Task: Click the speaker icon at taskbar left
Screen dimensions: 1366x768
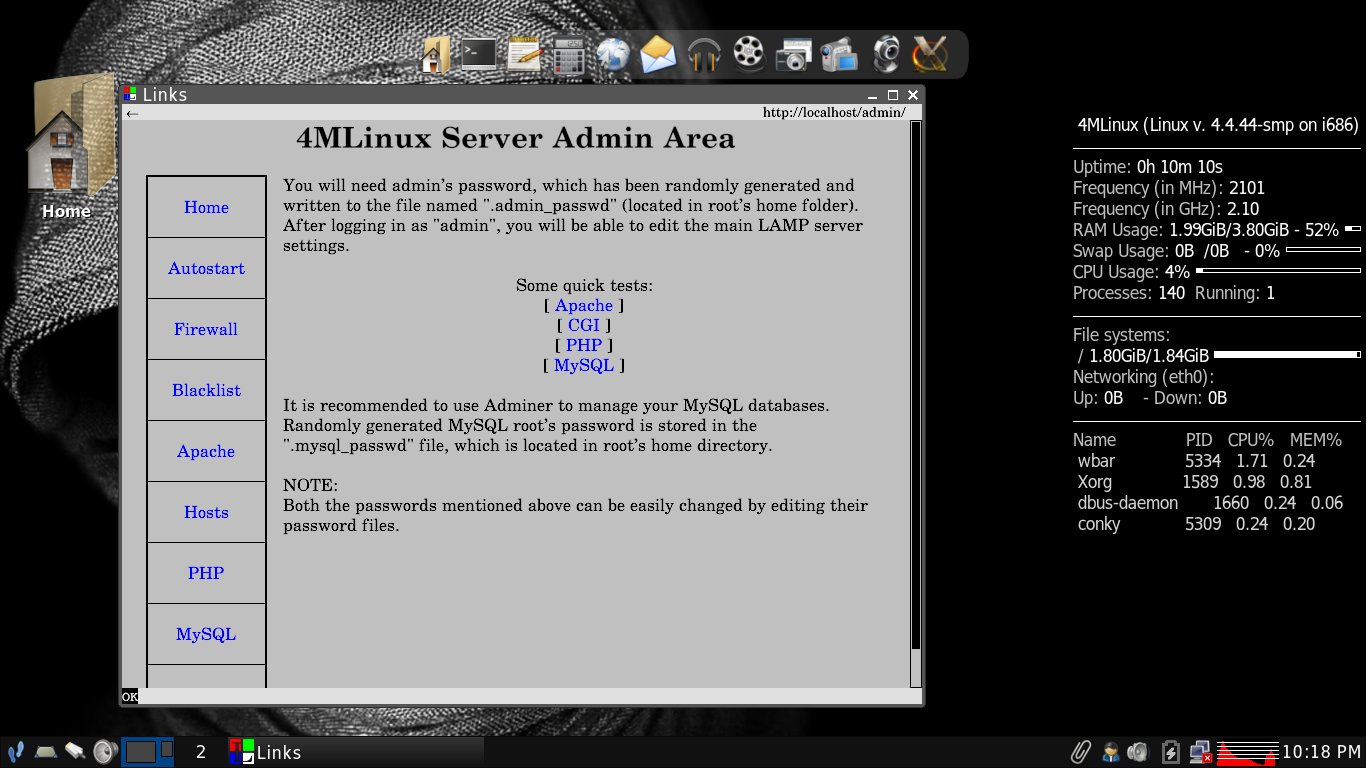Action: (x=104, y=751)
